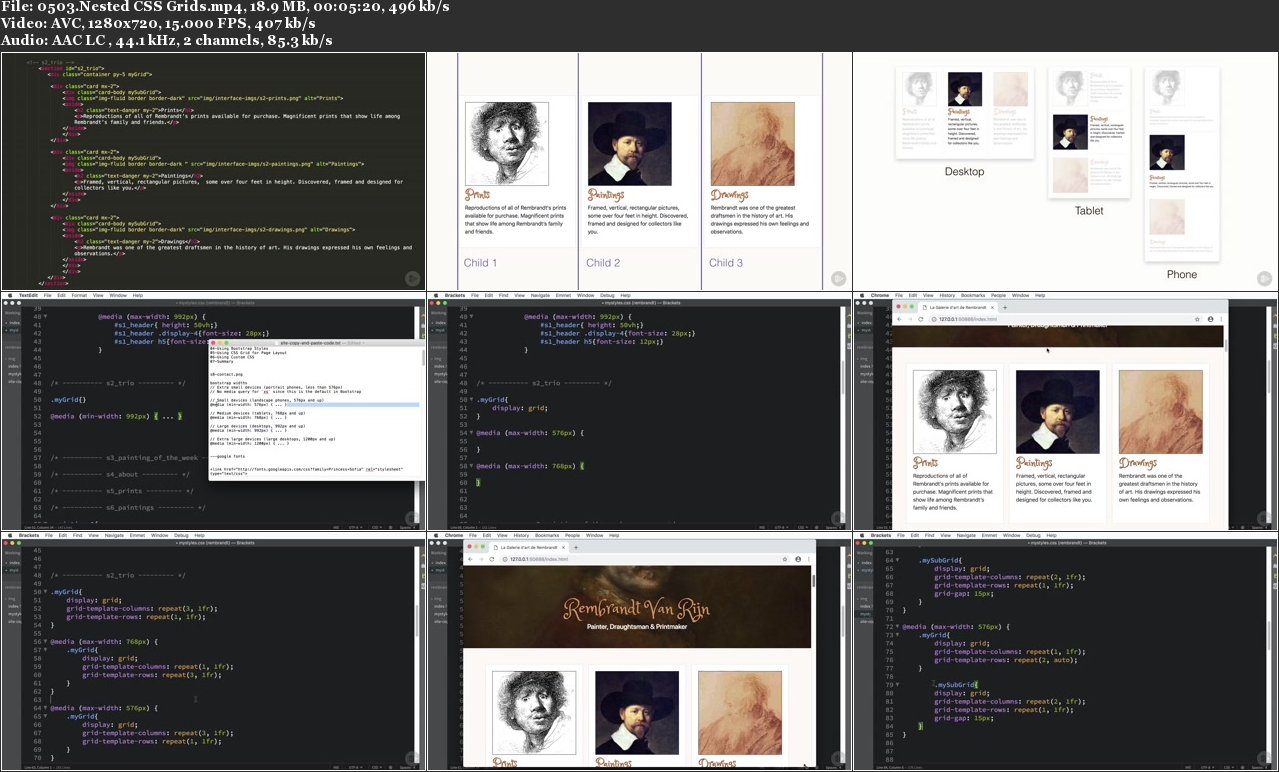Open Format menu in the TextEdit frame
Screen dimensions: 1279x772
click(x=78, y=295)
